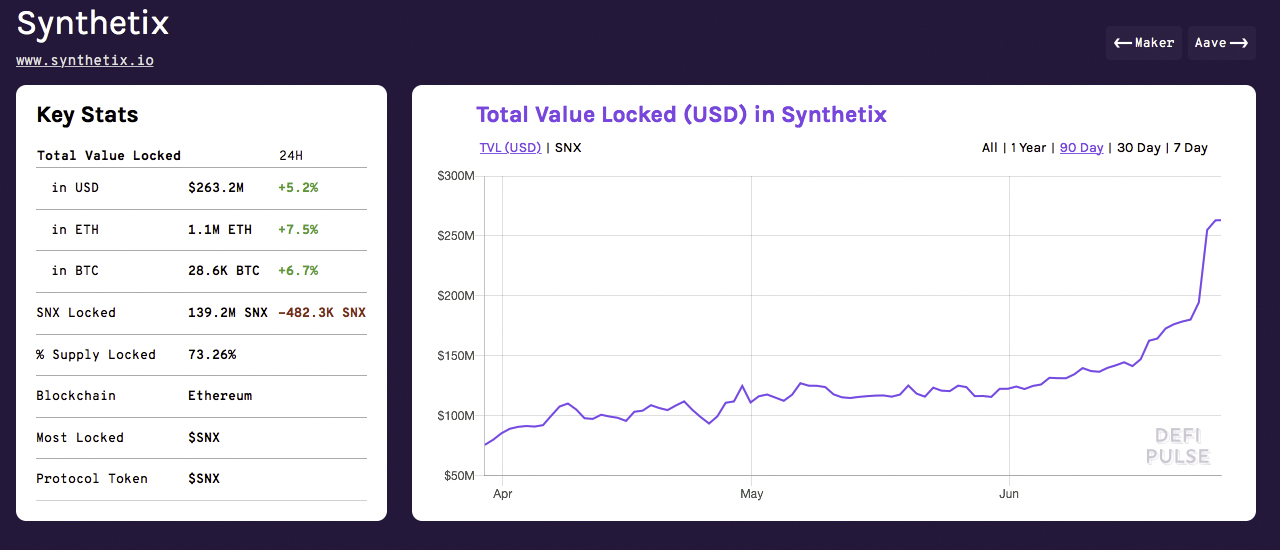This screenshot has width=1280, height=550.
Task: Switch chart to TVL (USD)
Action: click(x=510, y=148)
